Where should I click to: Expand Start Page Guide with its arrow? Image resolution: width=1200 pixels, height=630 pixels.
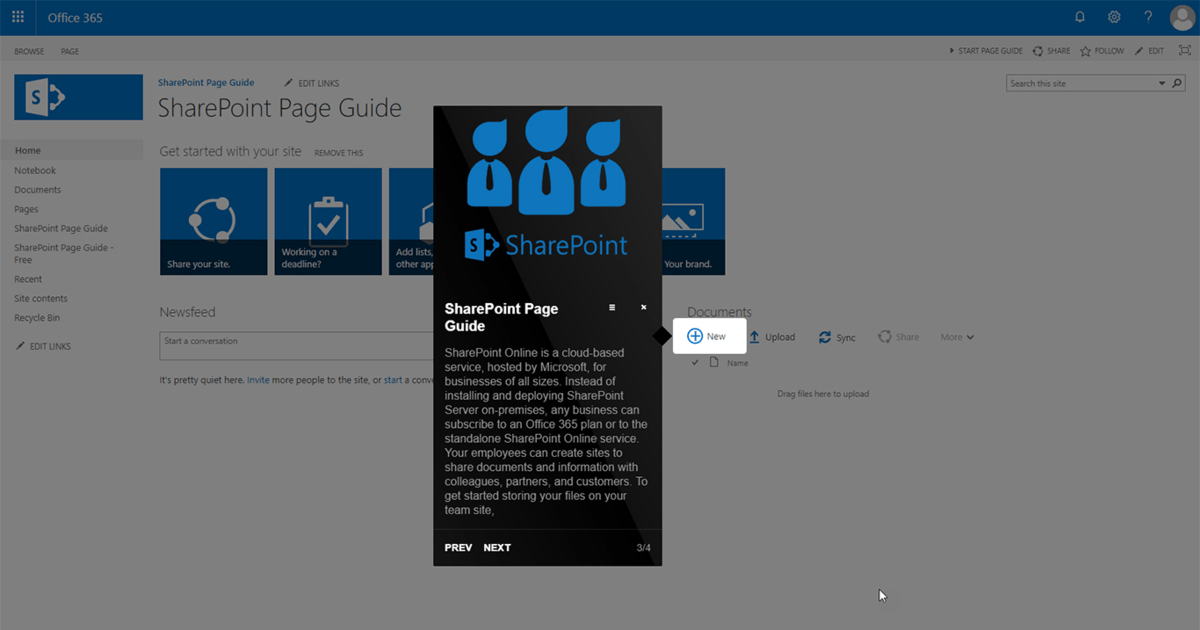[x=951, y=50]
